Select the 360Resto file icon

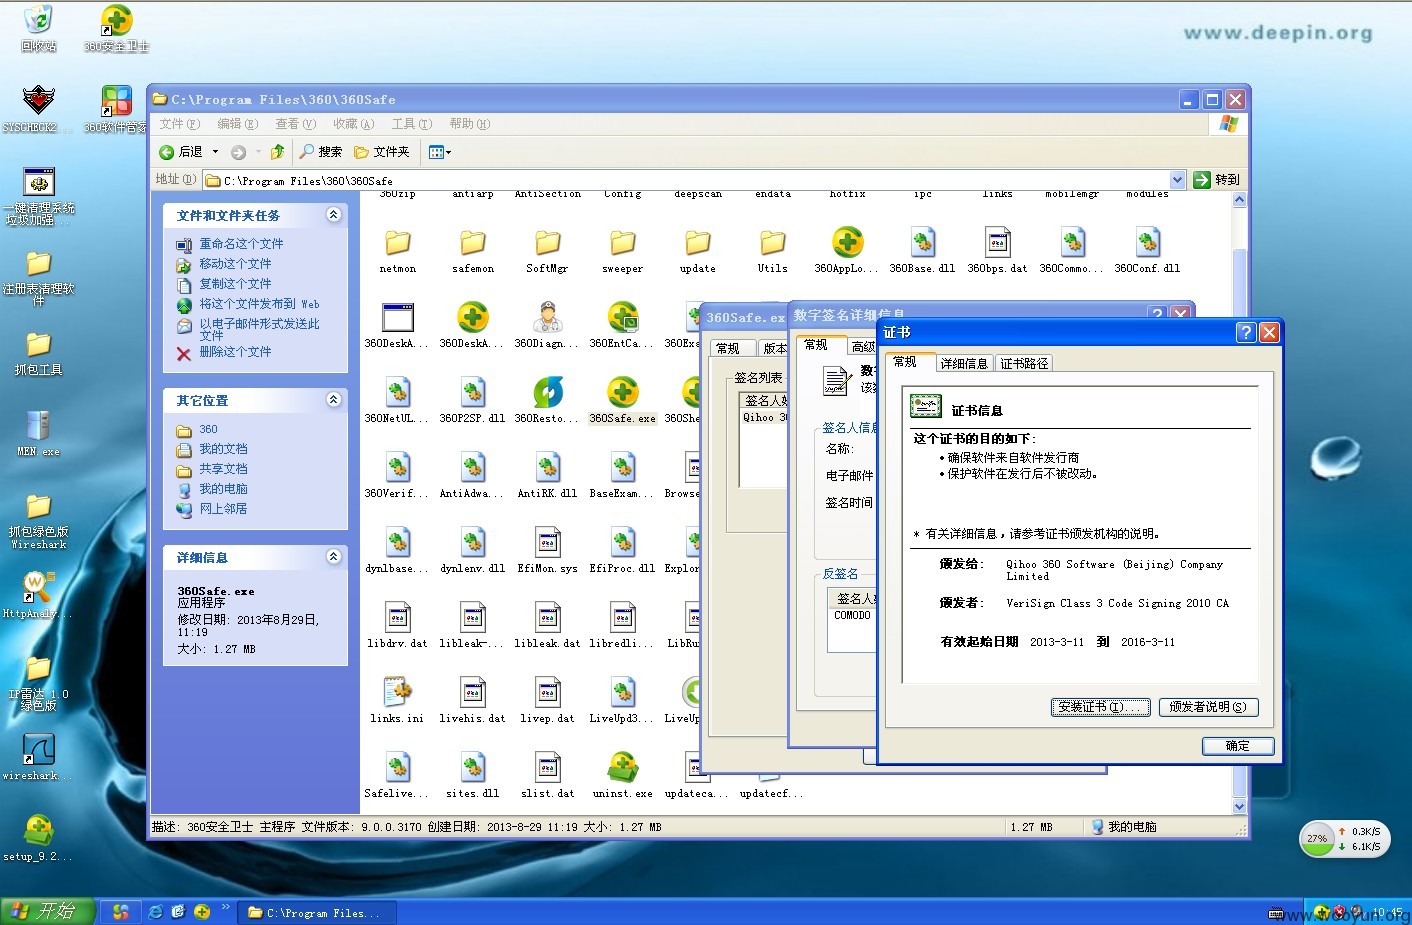coord(547,392)
